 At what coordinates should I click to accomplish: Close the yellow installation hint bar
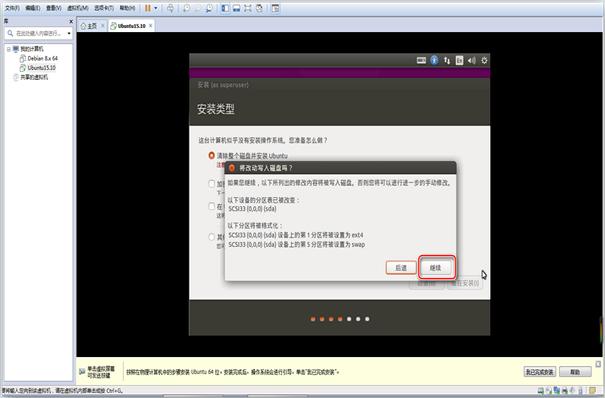tap(598, 364)
